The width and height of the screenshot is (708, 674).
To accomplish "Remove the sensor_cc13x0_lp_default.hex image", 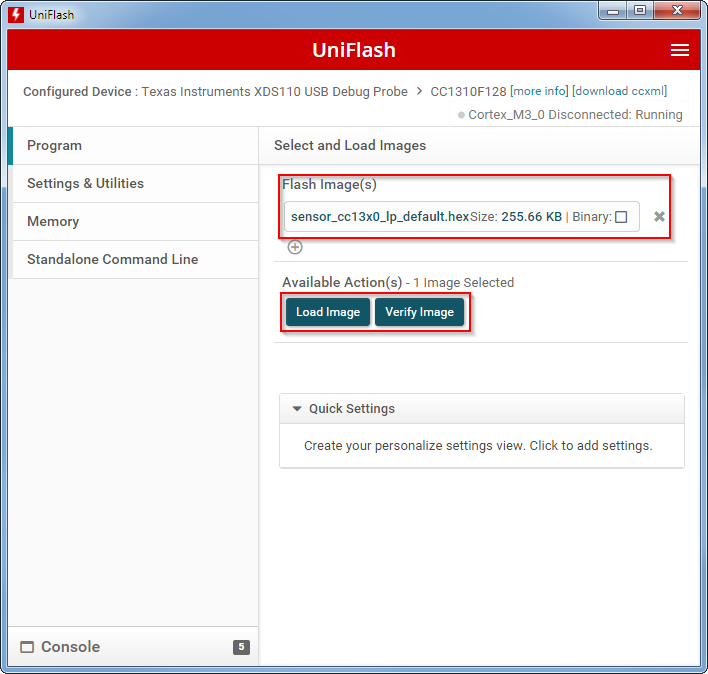I will tap(659, 217).
